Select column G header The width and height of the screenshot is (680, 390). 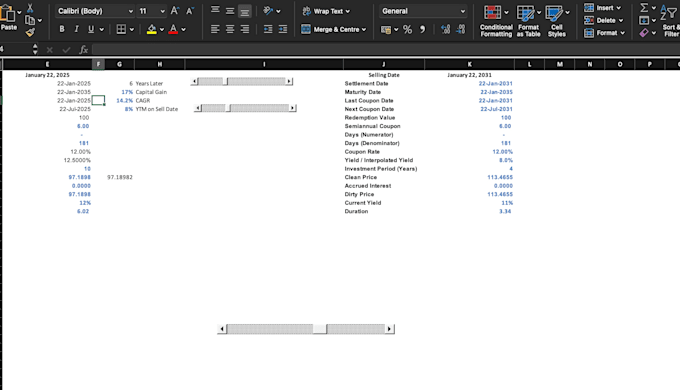pos(120,64)
